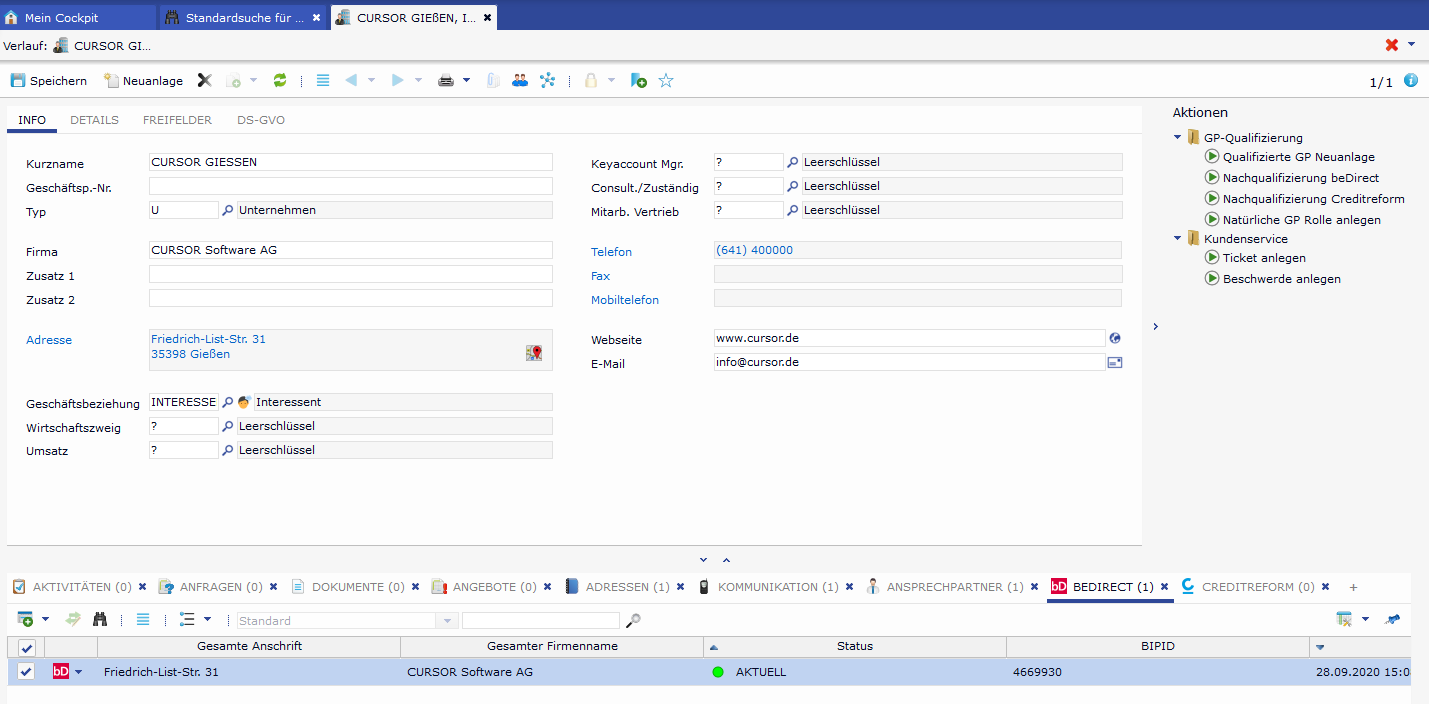Toggle the select-all checkbox in table header
This screenshot has height=704, width=1429.
(27, 647)
